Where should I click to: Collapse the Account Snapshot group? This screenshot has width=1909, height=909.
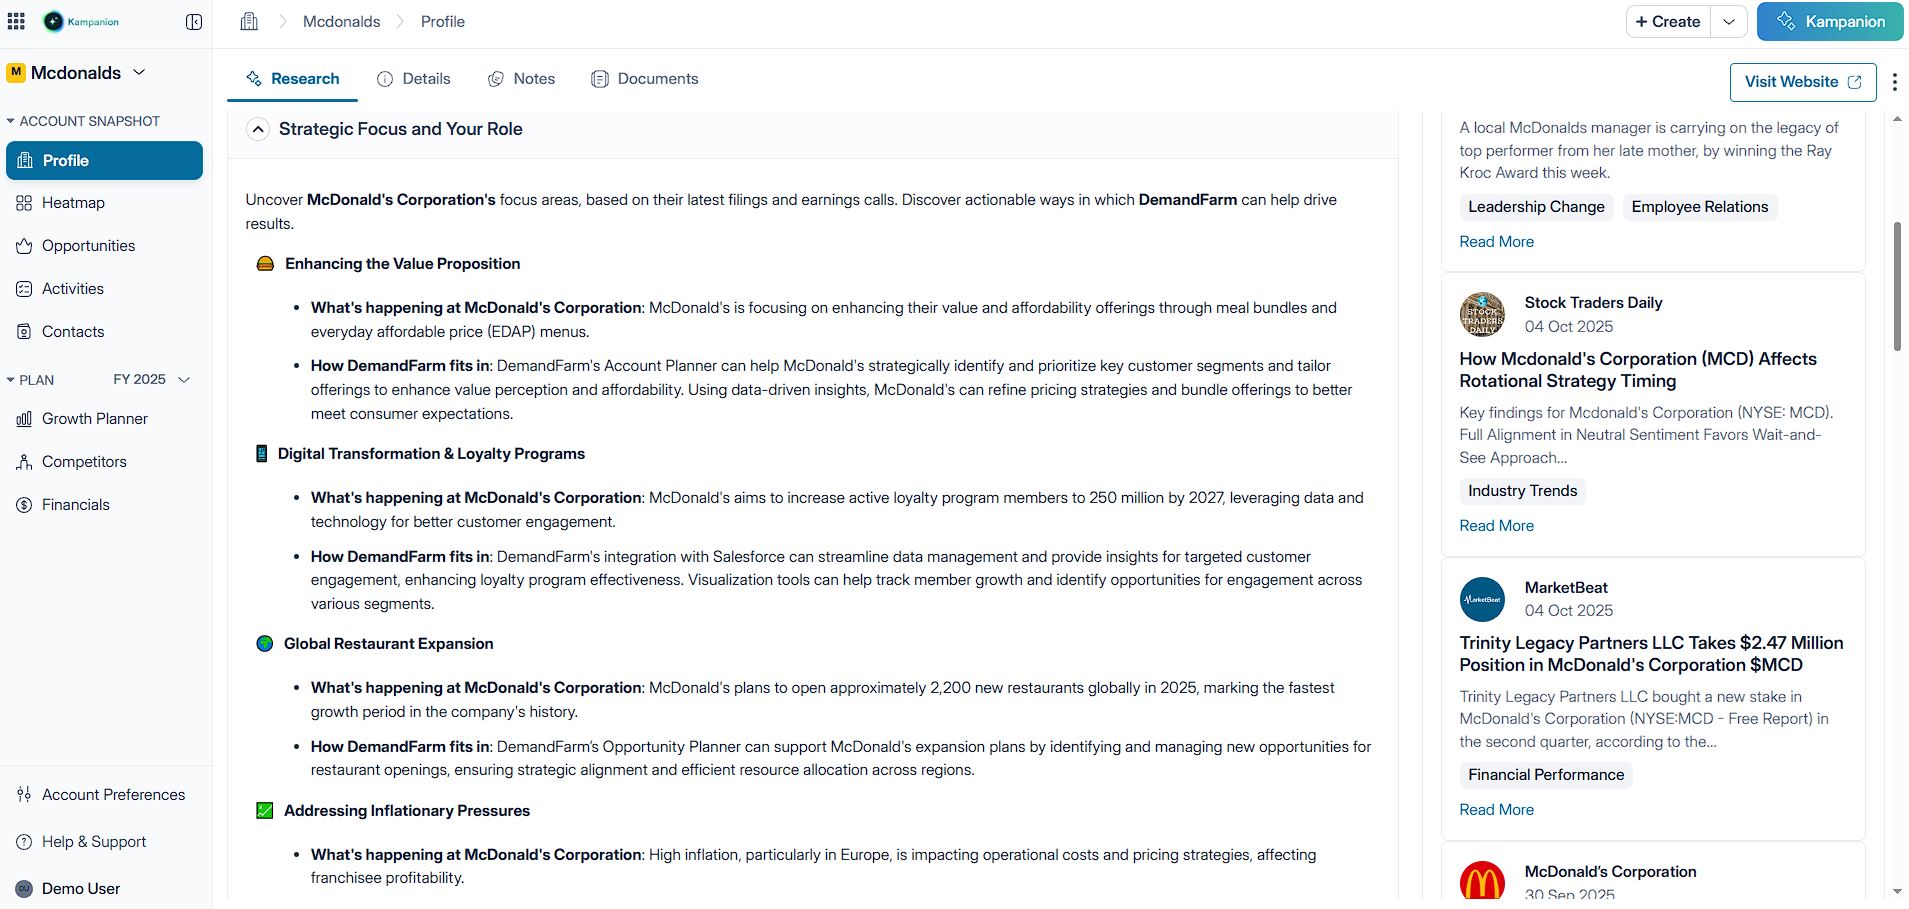pos(11,121)
